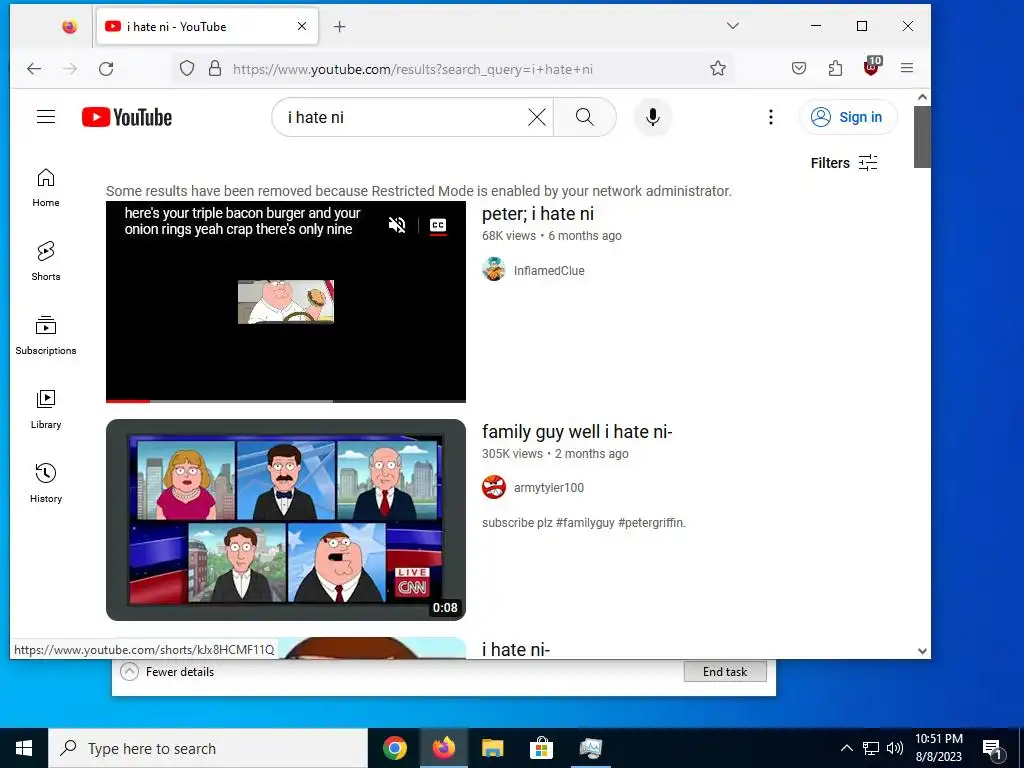
Task: Seek on the preview video progress bar
Action: (x=285, y=400)
